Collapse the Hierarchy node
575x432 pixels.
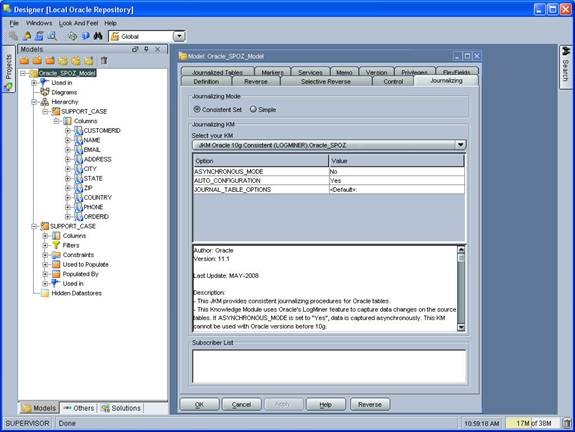[x=34, y=102]
